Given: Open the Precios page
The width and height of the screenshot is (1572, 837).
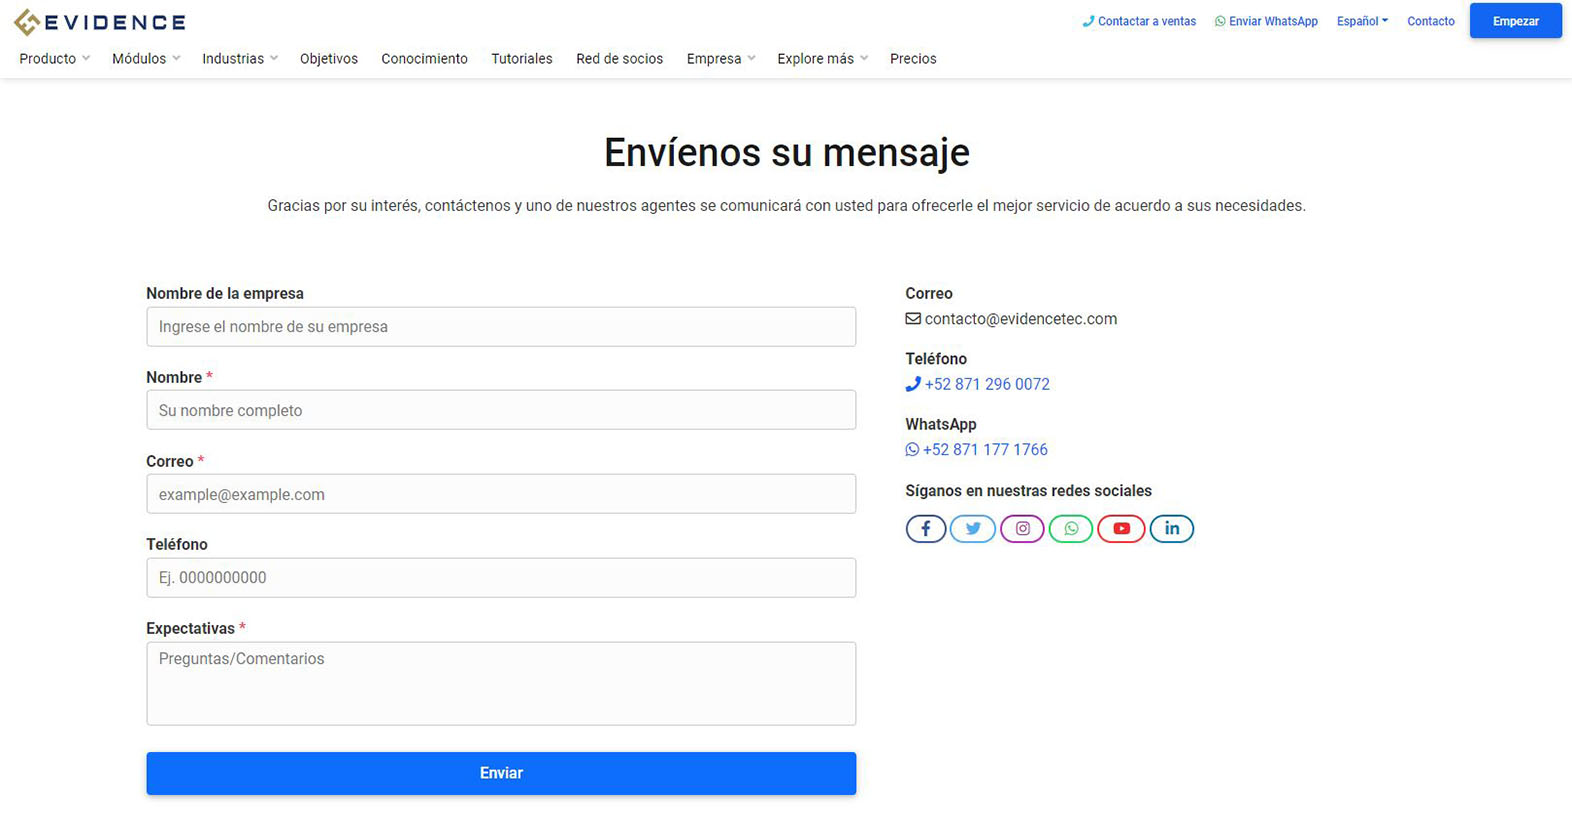Looking at the screenshot, I should (x=913, y=59).
